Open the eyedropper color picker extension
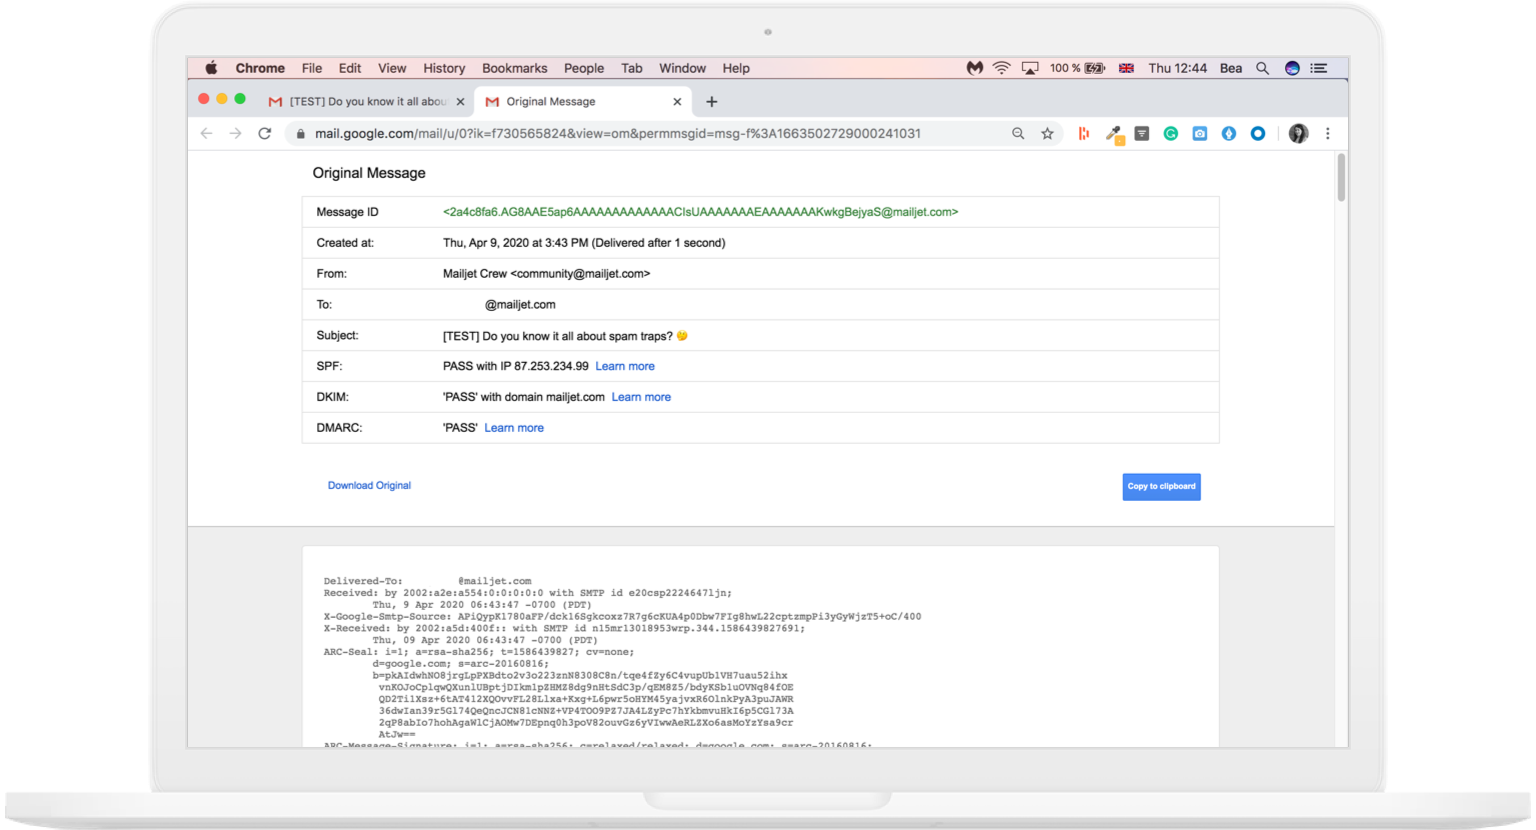Image resolution: width=1536 pixels, height=830 pixels. 1114,134
